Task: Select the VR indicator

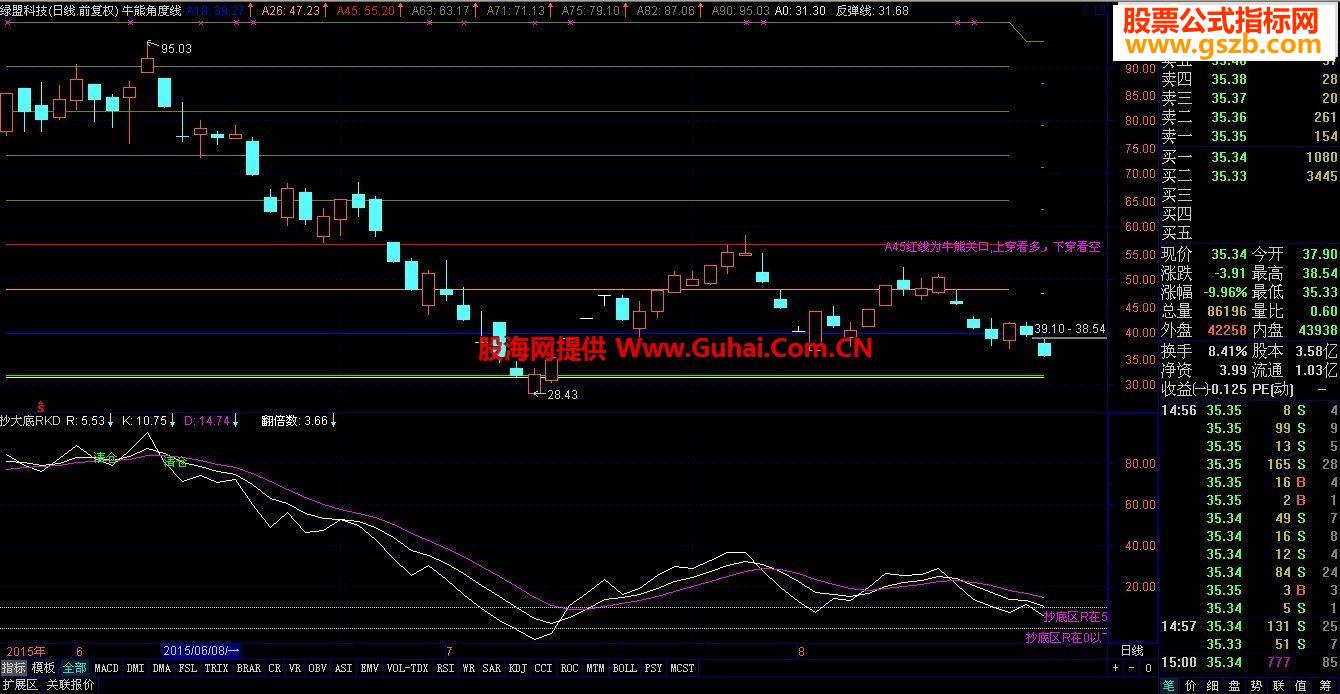Action: coord(295,667)
